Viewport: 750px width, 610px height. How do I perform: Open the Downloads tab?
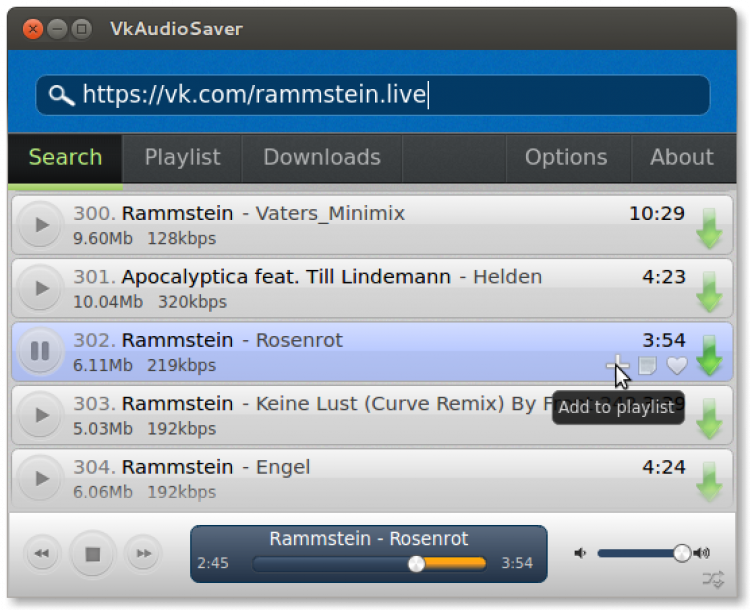coord(321,158)
